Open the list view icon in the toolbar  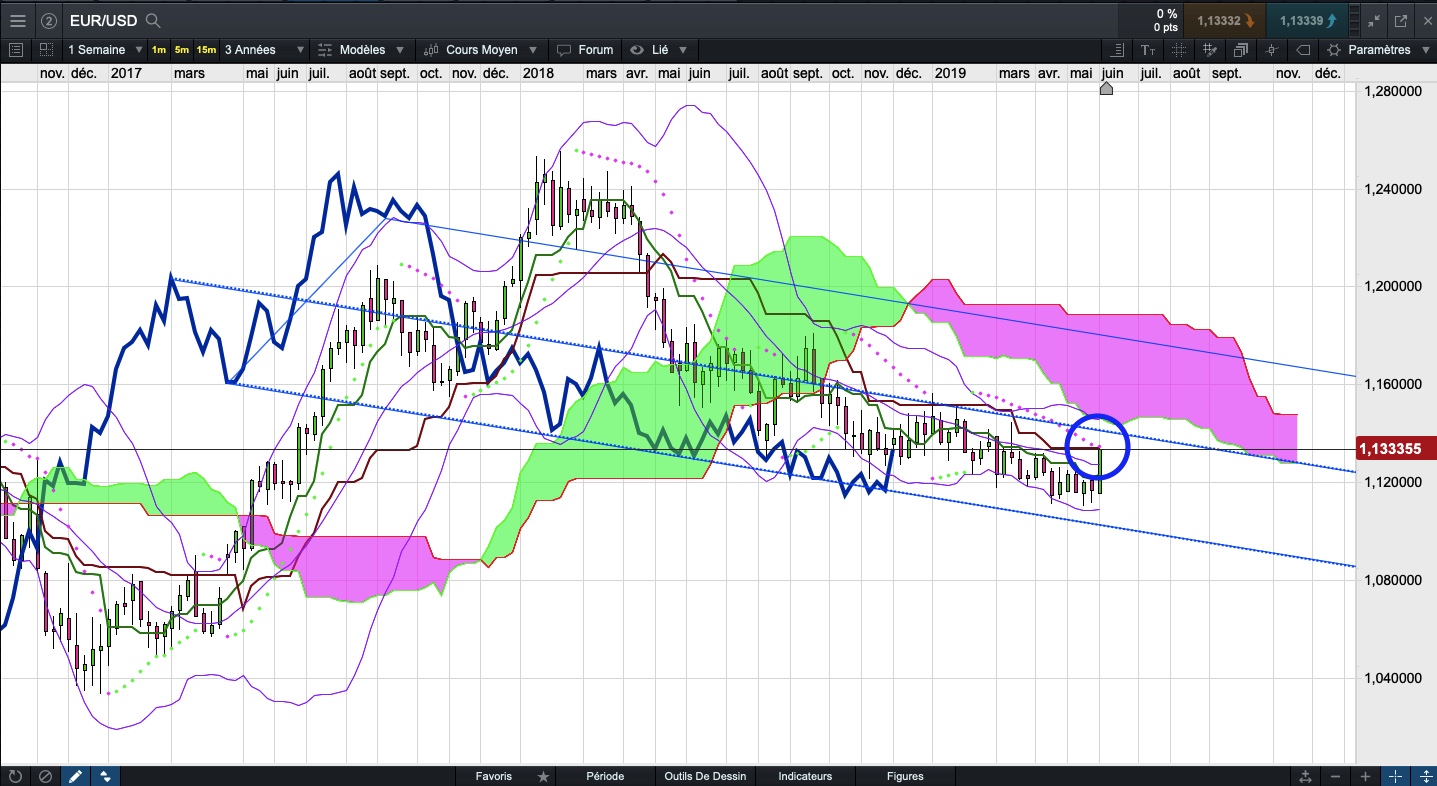tap(16, 50)
